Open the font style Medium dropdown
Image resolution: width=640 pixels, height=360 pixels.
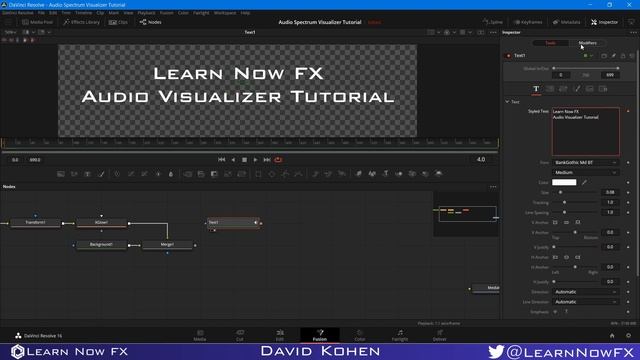tap(586, 173)
